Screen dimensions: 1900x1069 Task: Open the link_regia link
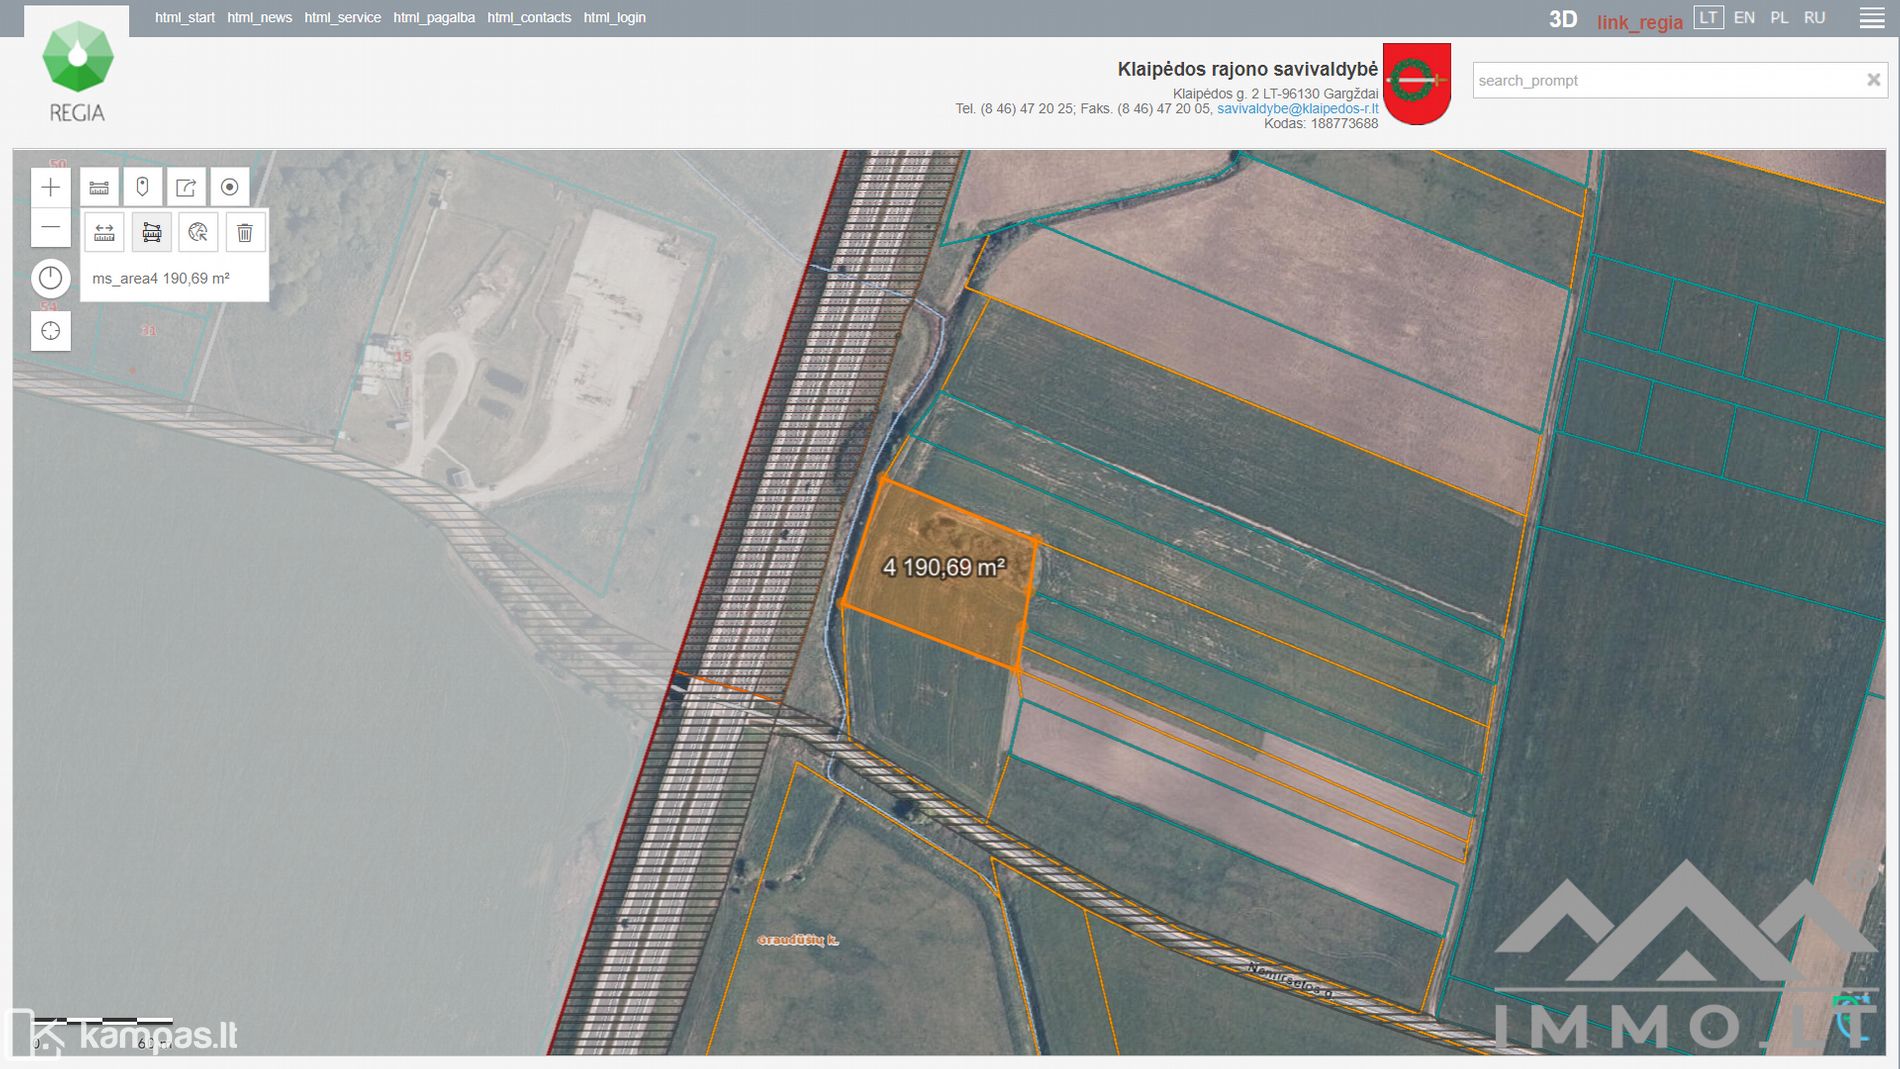[1639, 22]
